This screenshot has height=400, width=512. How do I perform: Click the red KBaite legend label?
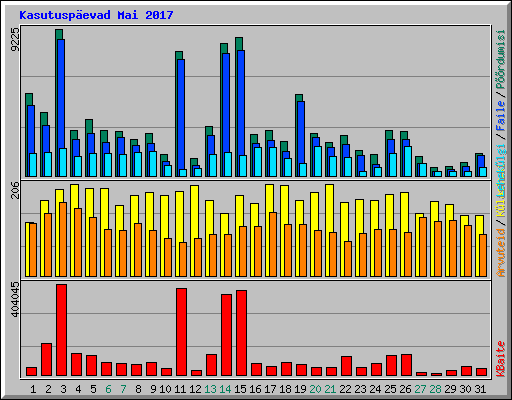pyautogui.click(x=501, y=359)
